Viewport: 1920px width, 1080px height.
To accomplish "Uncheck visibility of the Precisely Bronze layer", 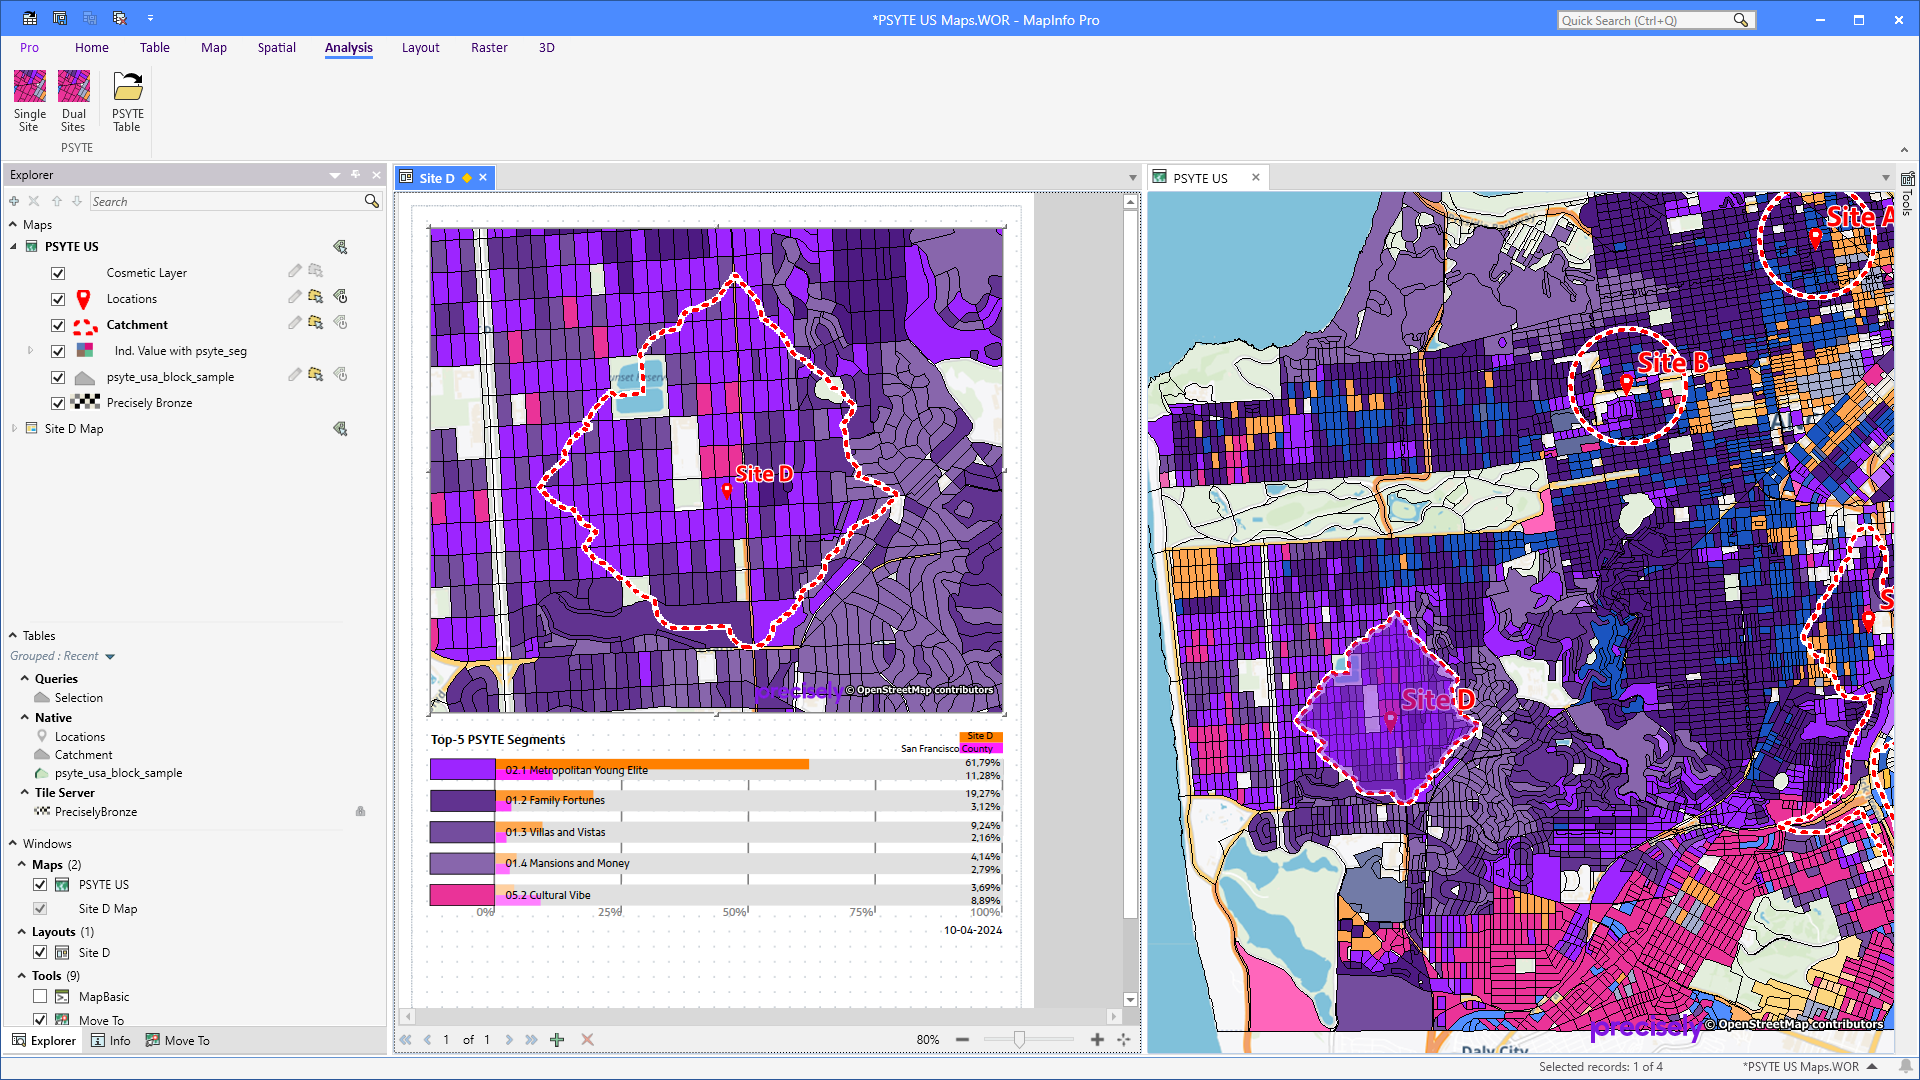I will coord(58,402).
